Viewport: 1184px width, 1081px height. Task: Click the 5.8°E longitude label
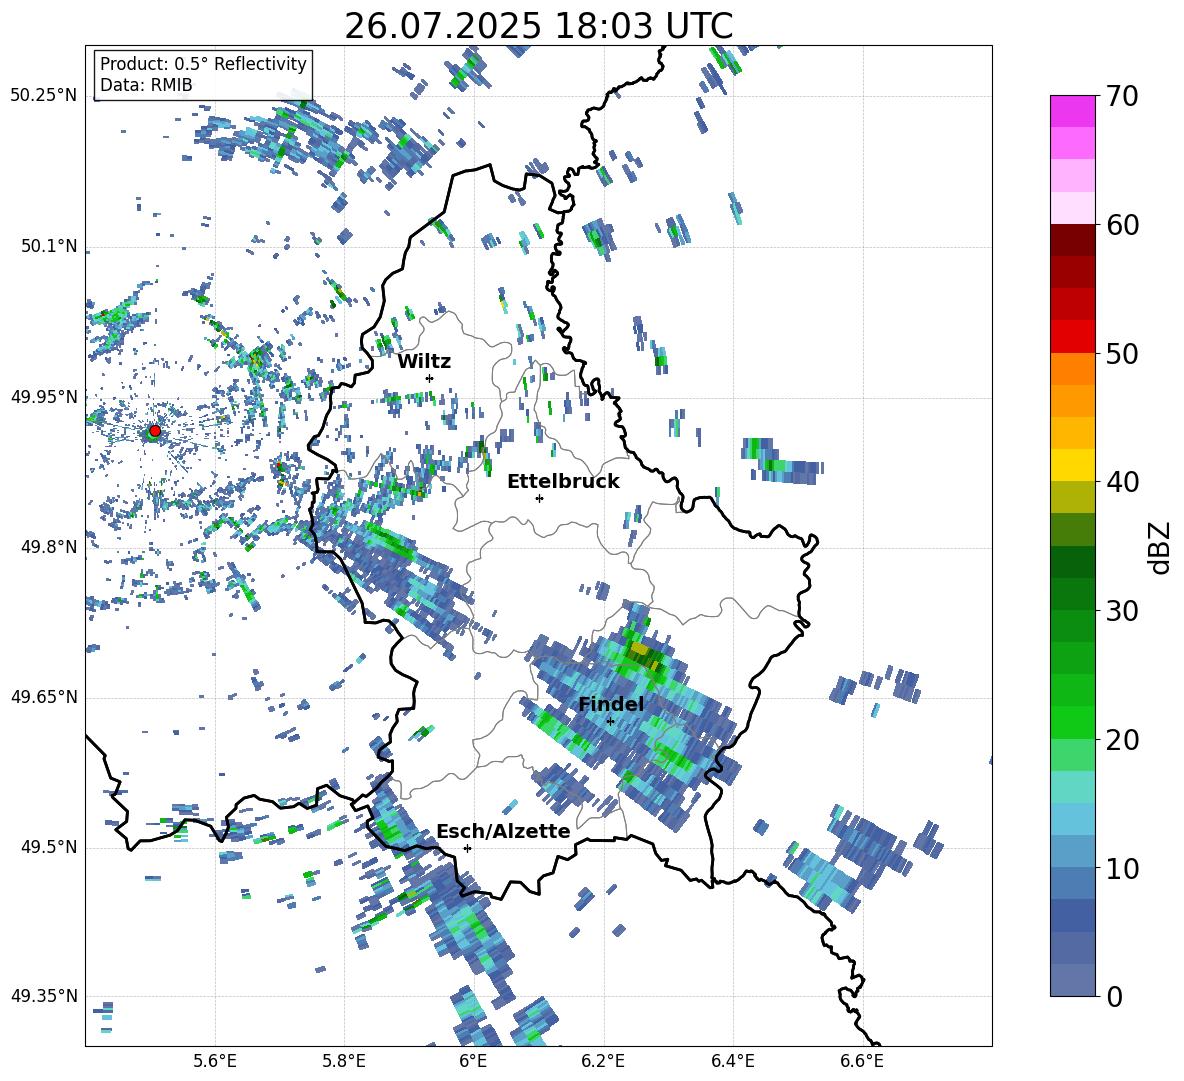click(344, 1061)
